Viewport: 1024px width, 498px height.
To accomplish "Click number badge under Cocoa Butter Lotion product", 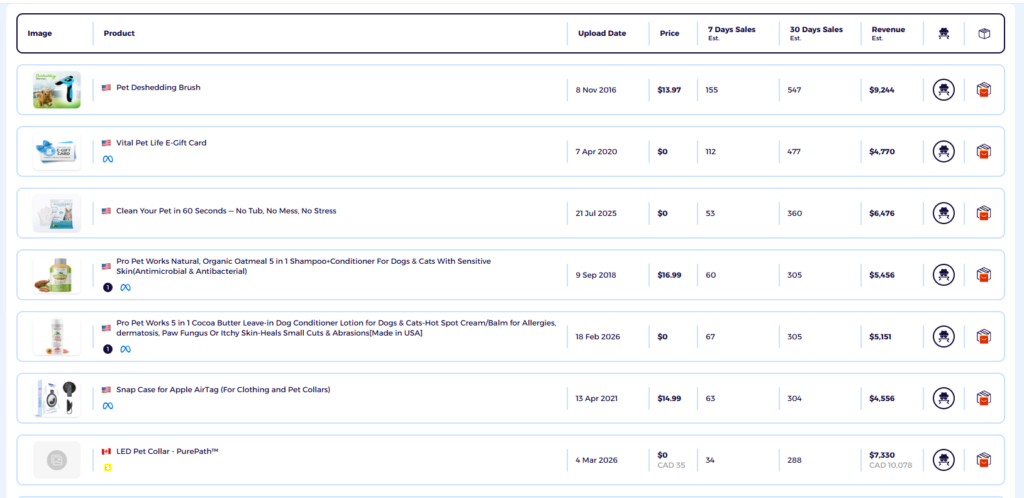I will point(108,349).
